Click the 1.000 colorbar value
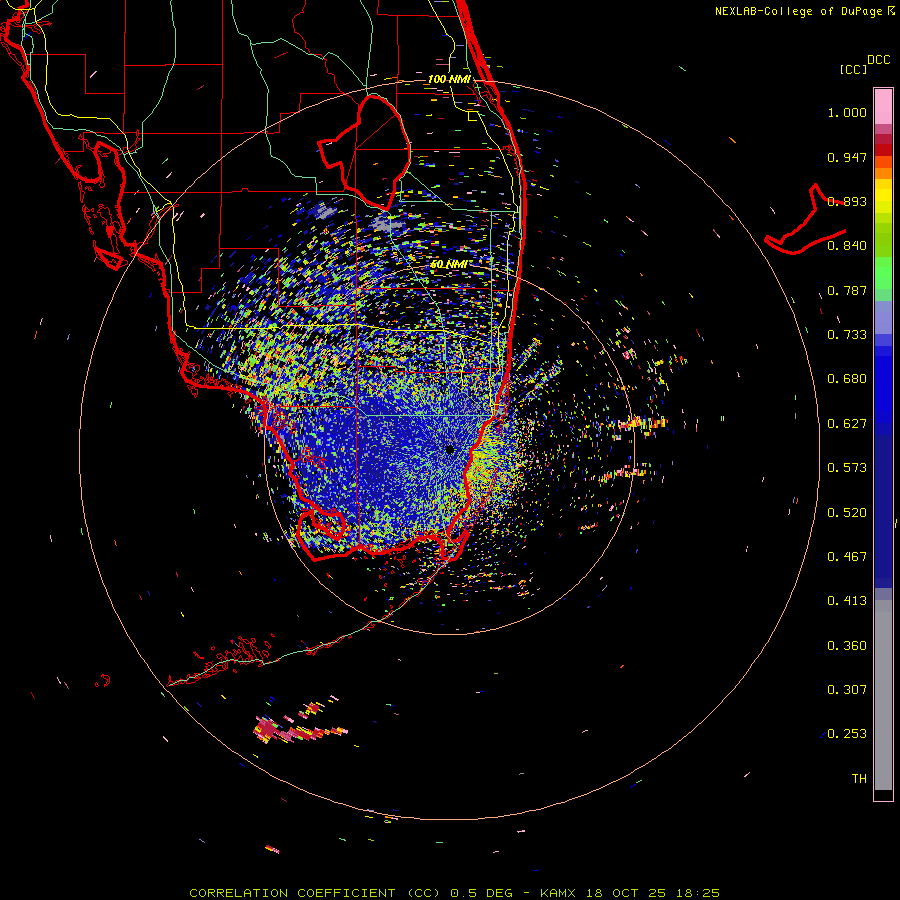The image size is (900, 900). pyautogui.click(x=847, y=112)
